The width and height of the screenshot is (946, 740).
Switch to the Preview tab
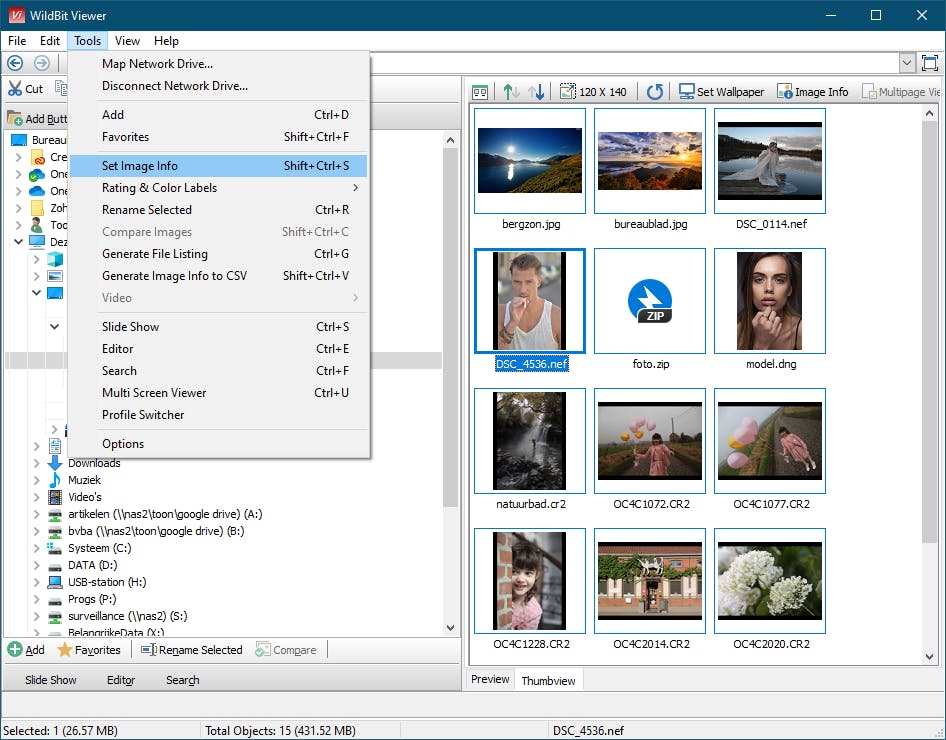(x=490, y=680)
